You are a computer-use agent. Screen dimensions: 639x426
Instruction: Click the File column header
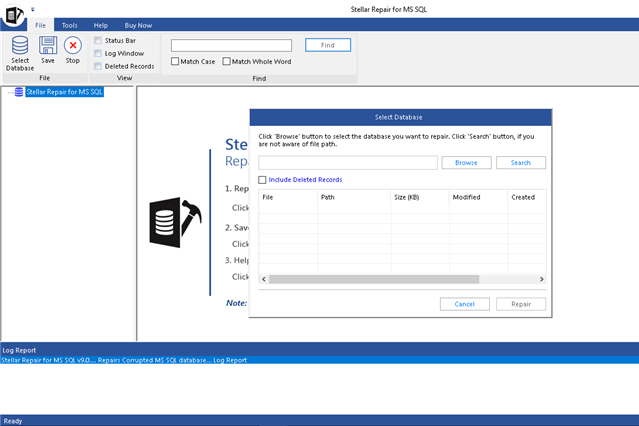[x=288, y=197]
